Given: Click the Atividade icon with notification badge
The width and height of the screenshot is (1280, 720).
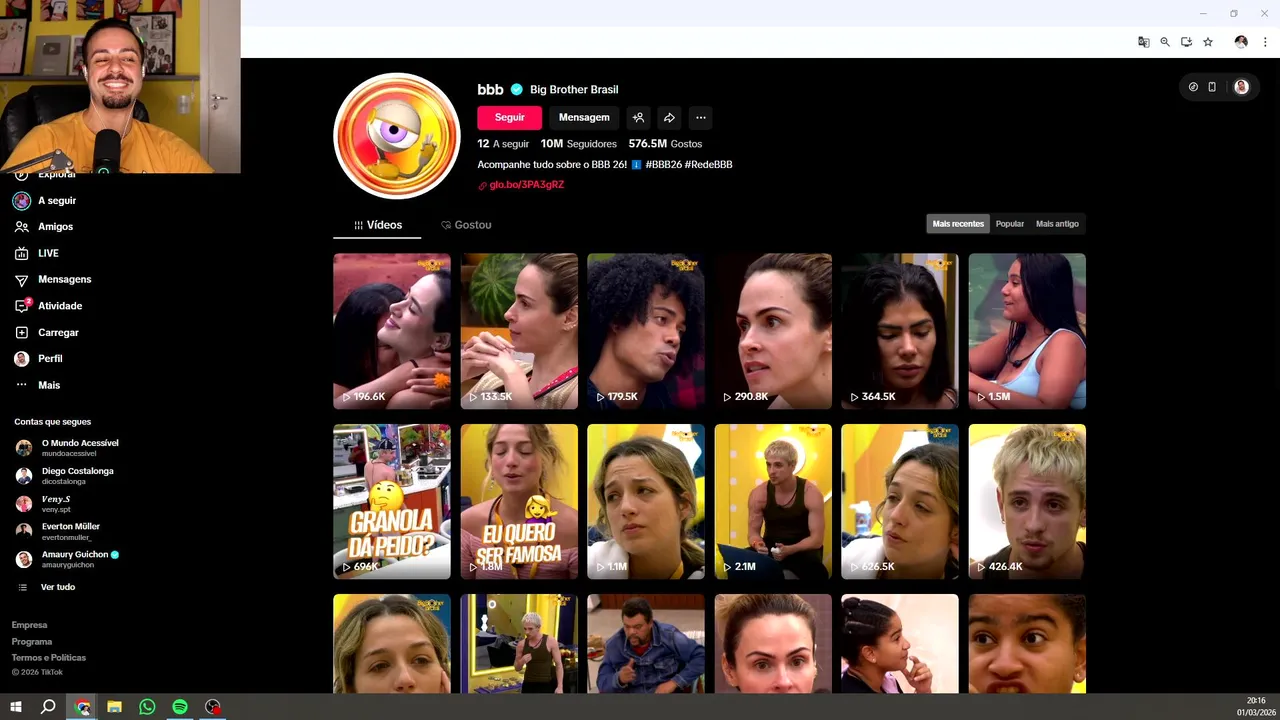Looking at the screenshot, I should 21,306.
